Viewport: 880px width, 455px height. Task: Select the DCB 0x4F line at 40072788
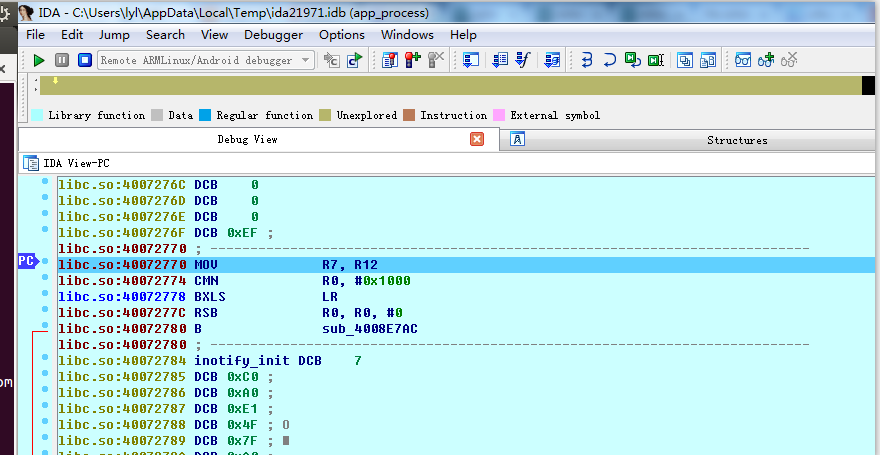tap(466, 425)
